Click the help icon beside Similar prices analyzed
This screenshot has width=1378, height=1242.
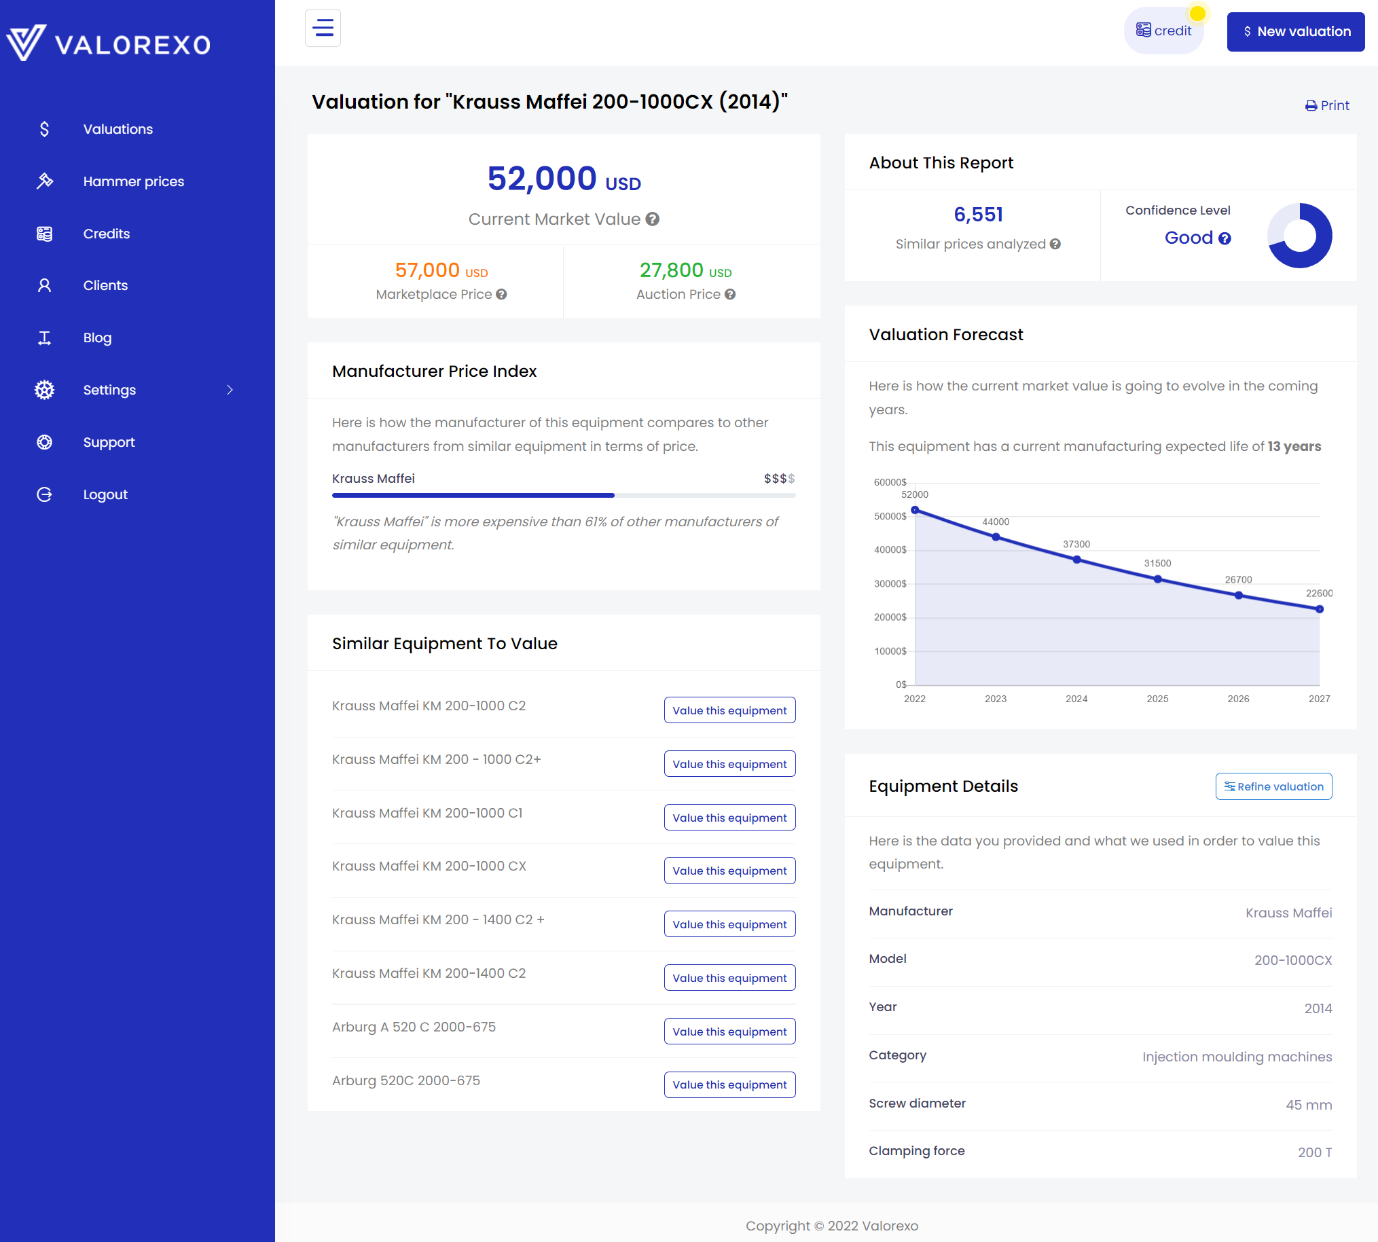(x=1055, y=244)
